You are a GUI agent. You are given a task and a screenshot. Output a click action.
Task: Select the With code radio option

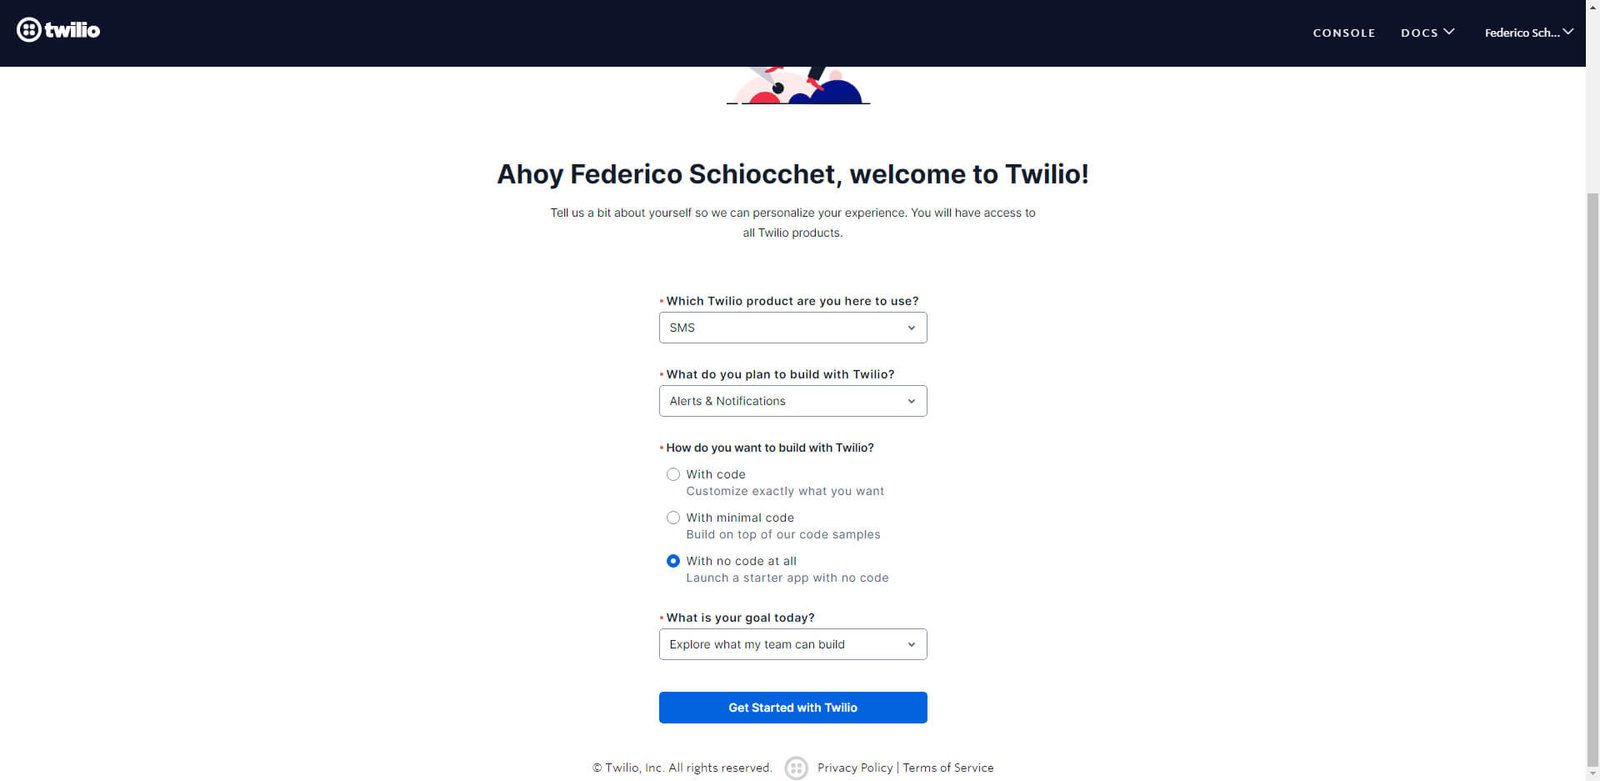tap(673, 475)
